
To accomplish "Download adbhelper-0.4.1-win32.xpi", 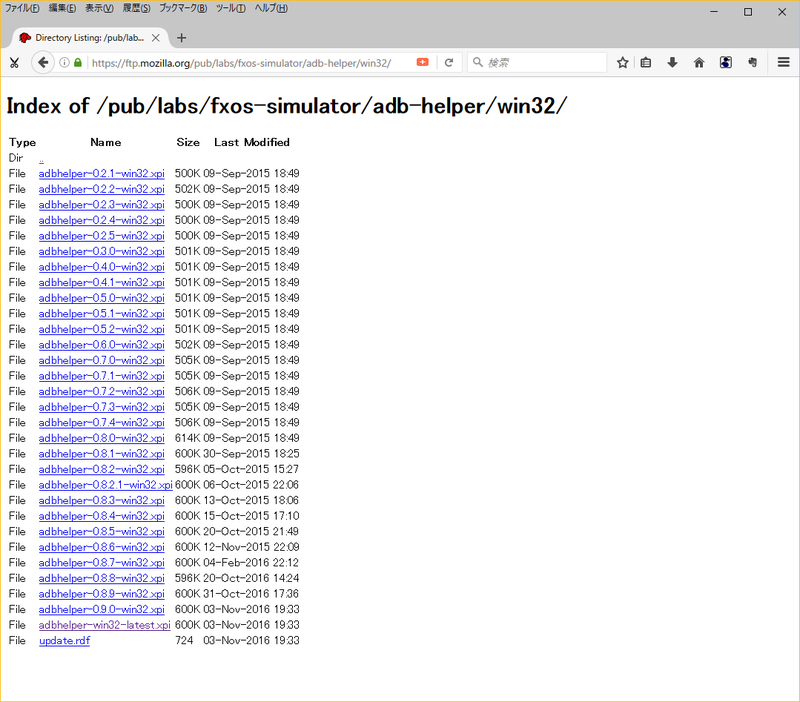I will click(102, 283).
